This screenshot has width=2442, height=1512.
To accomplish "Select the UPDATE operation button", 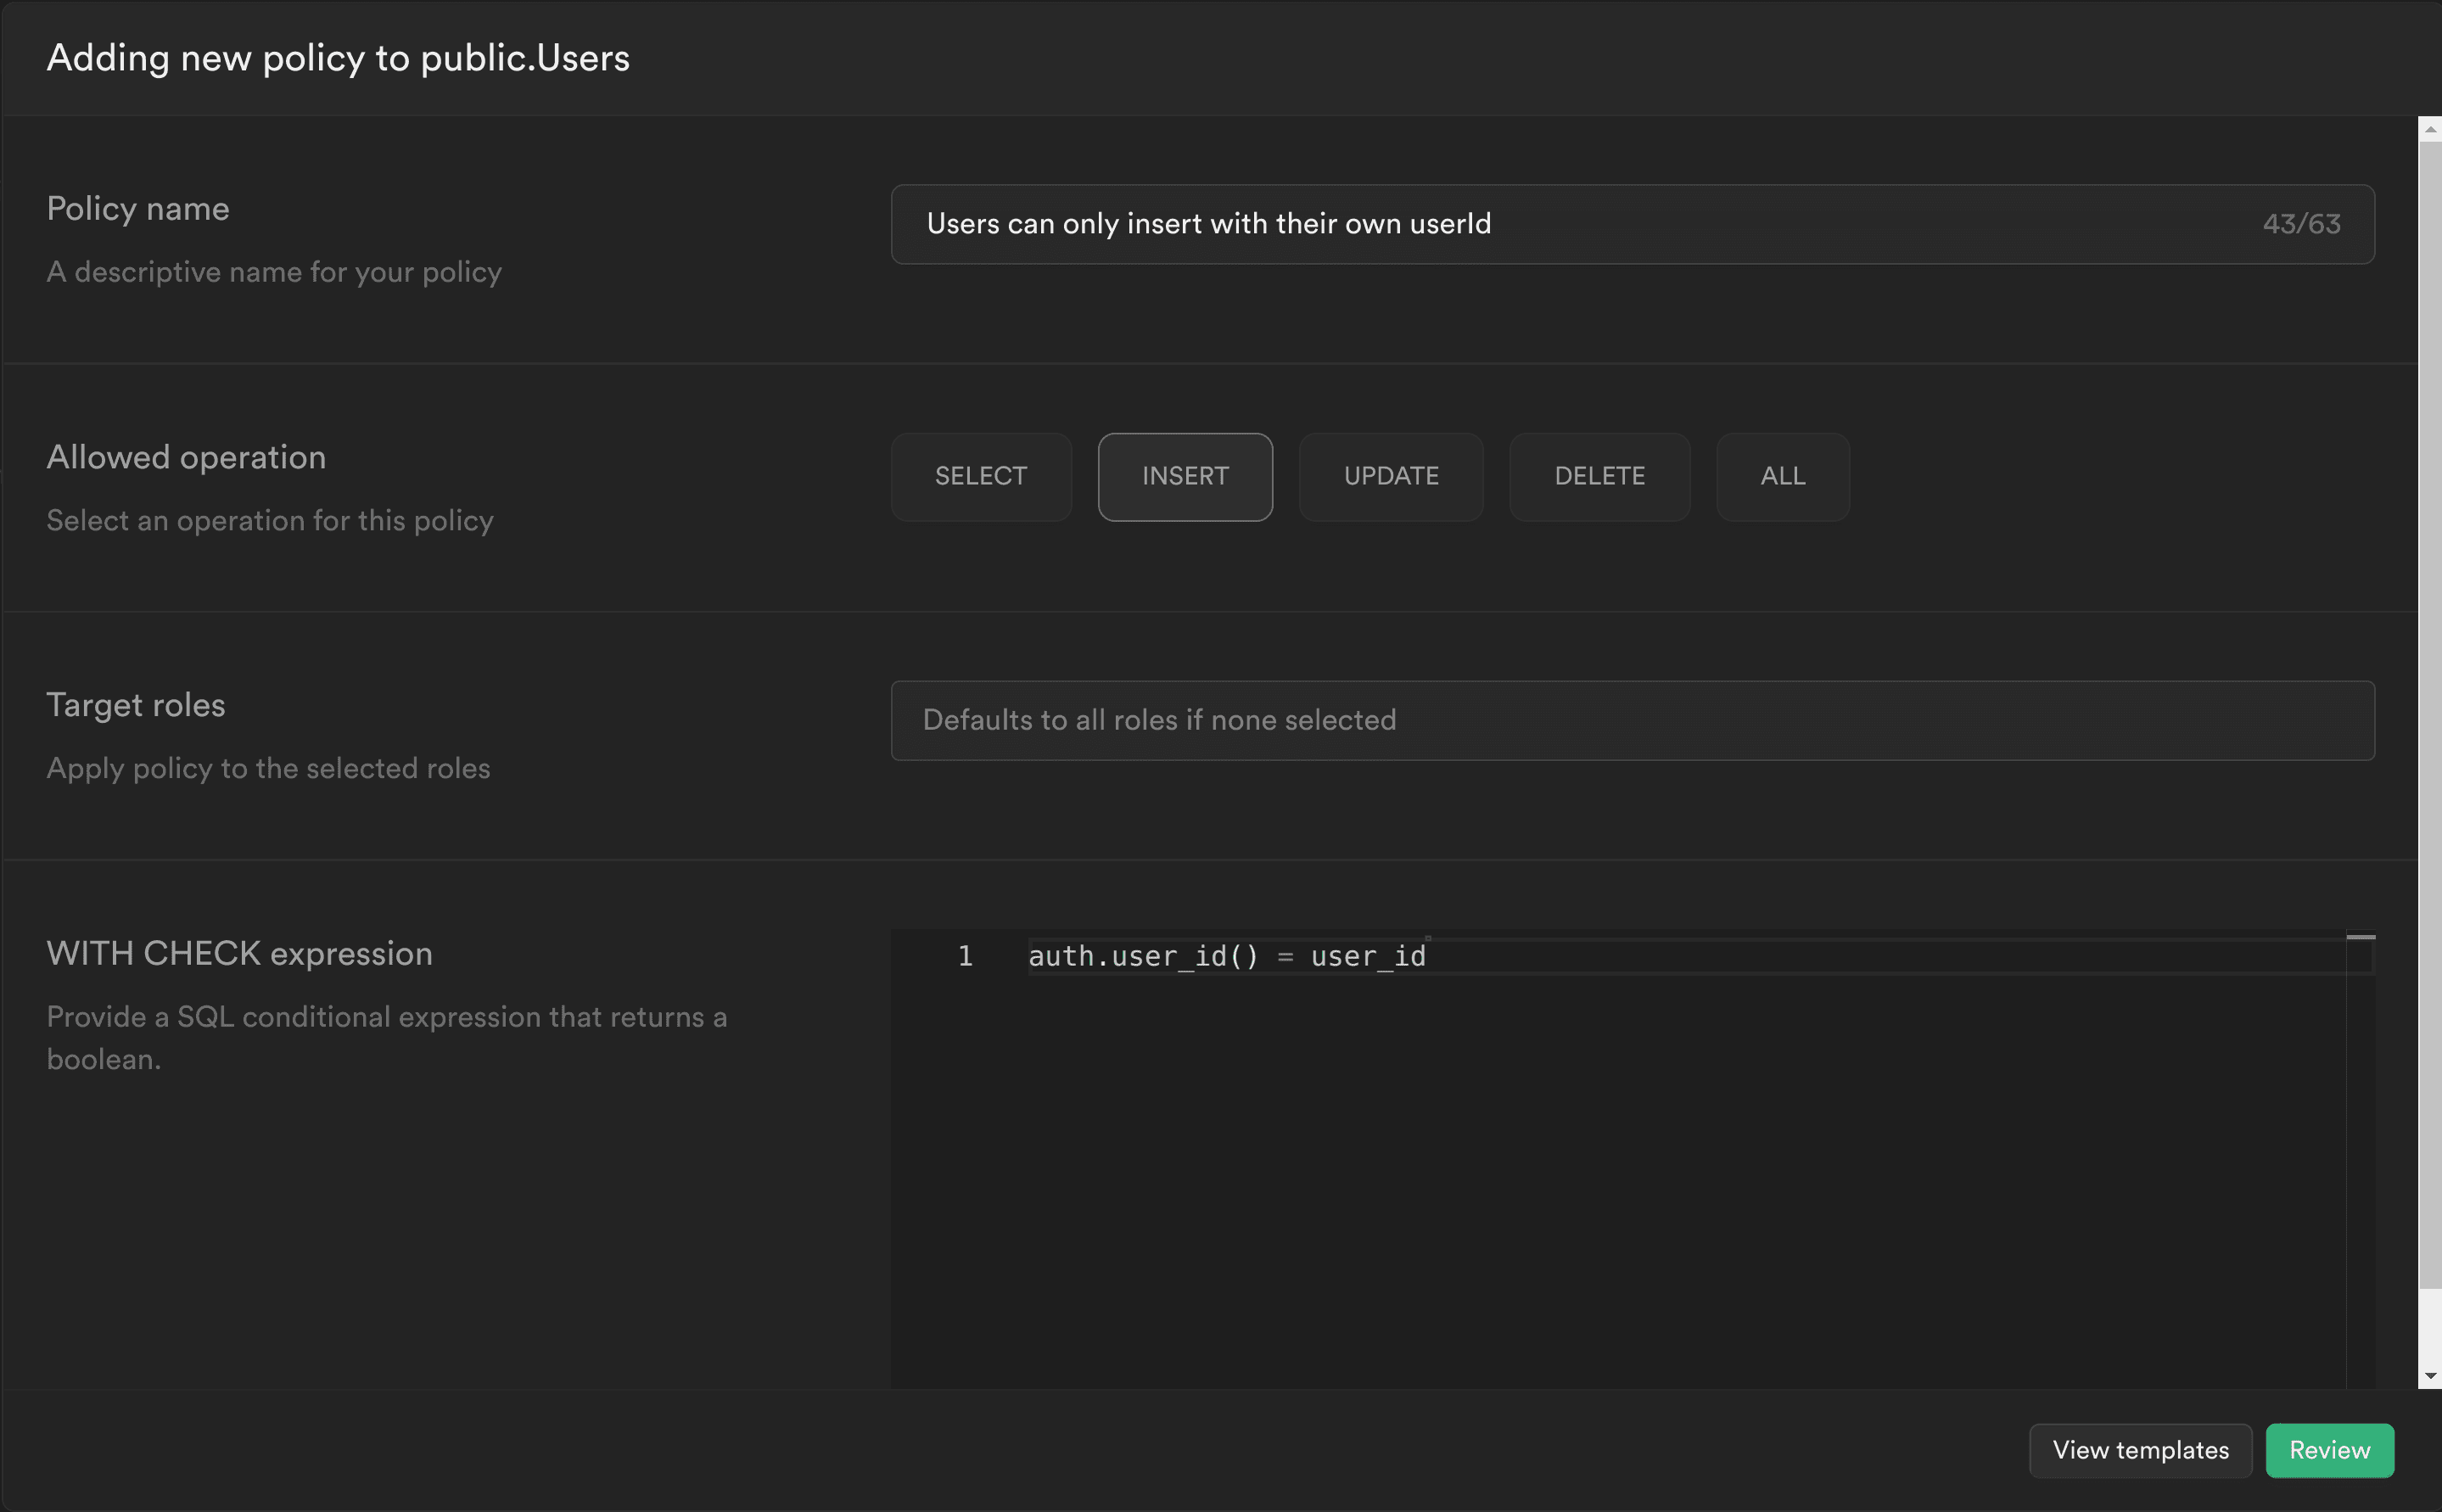I will point(1390,474).
